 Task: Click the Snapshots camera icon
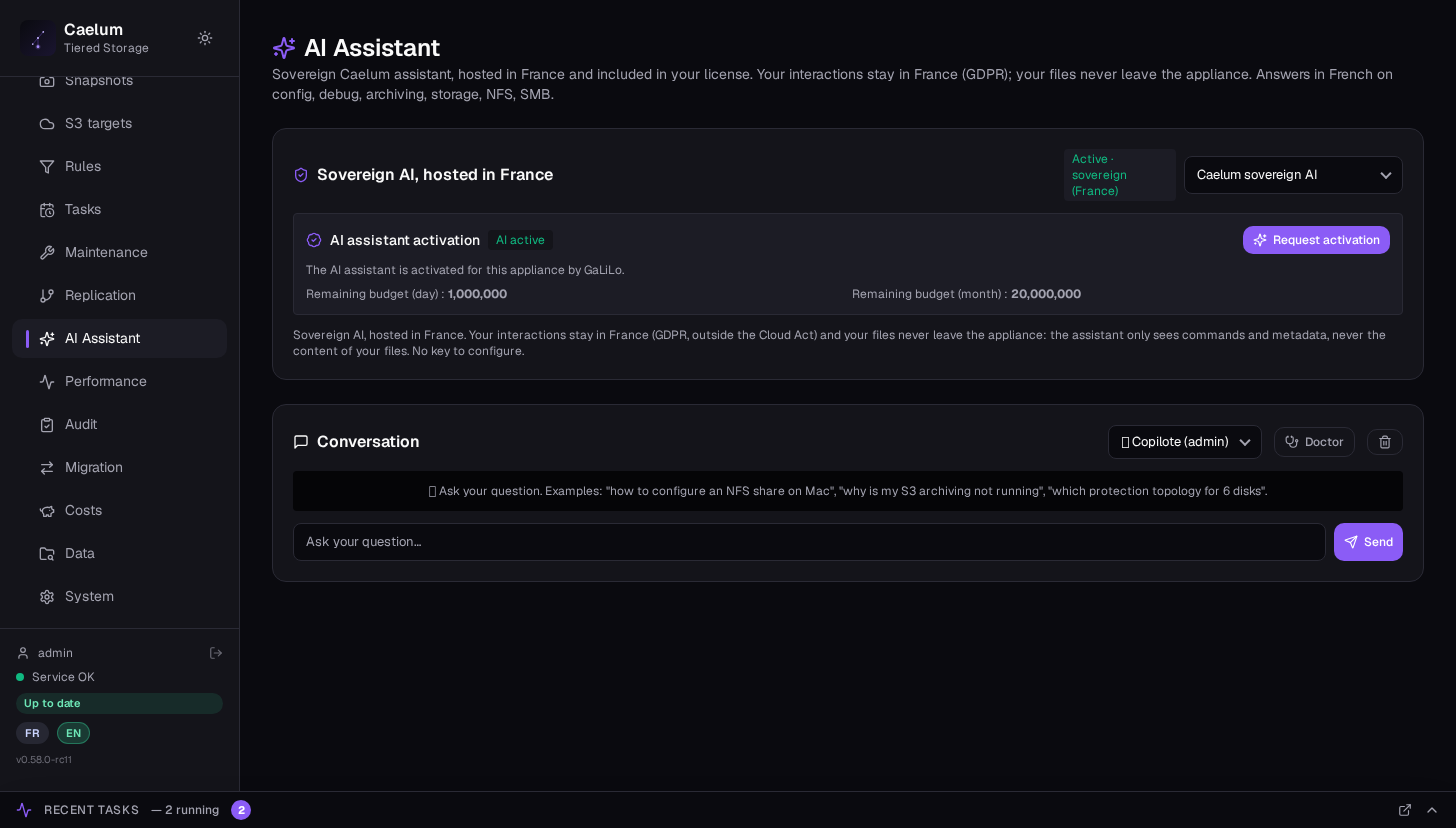point(47,80)
